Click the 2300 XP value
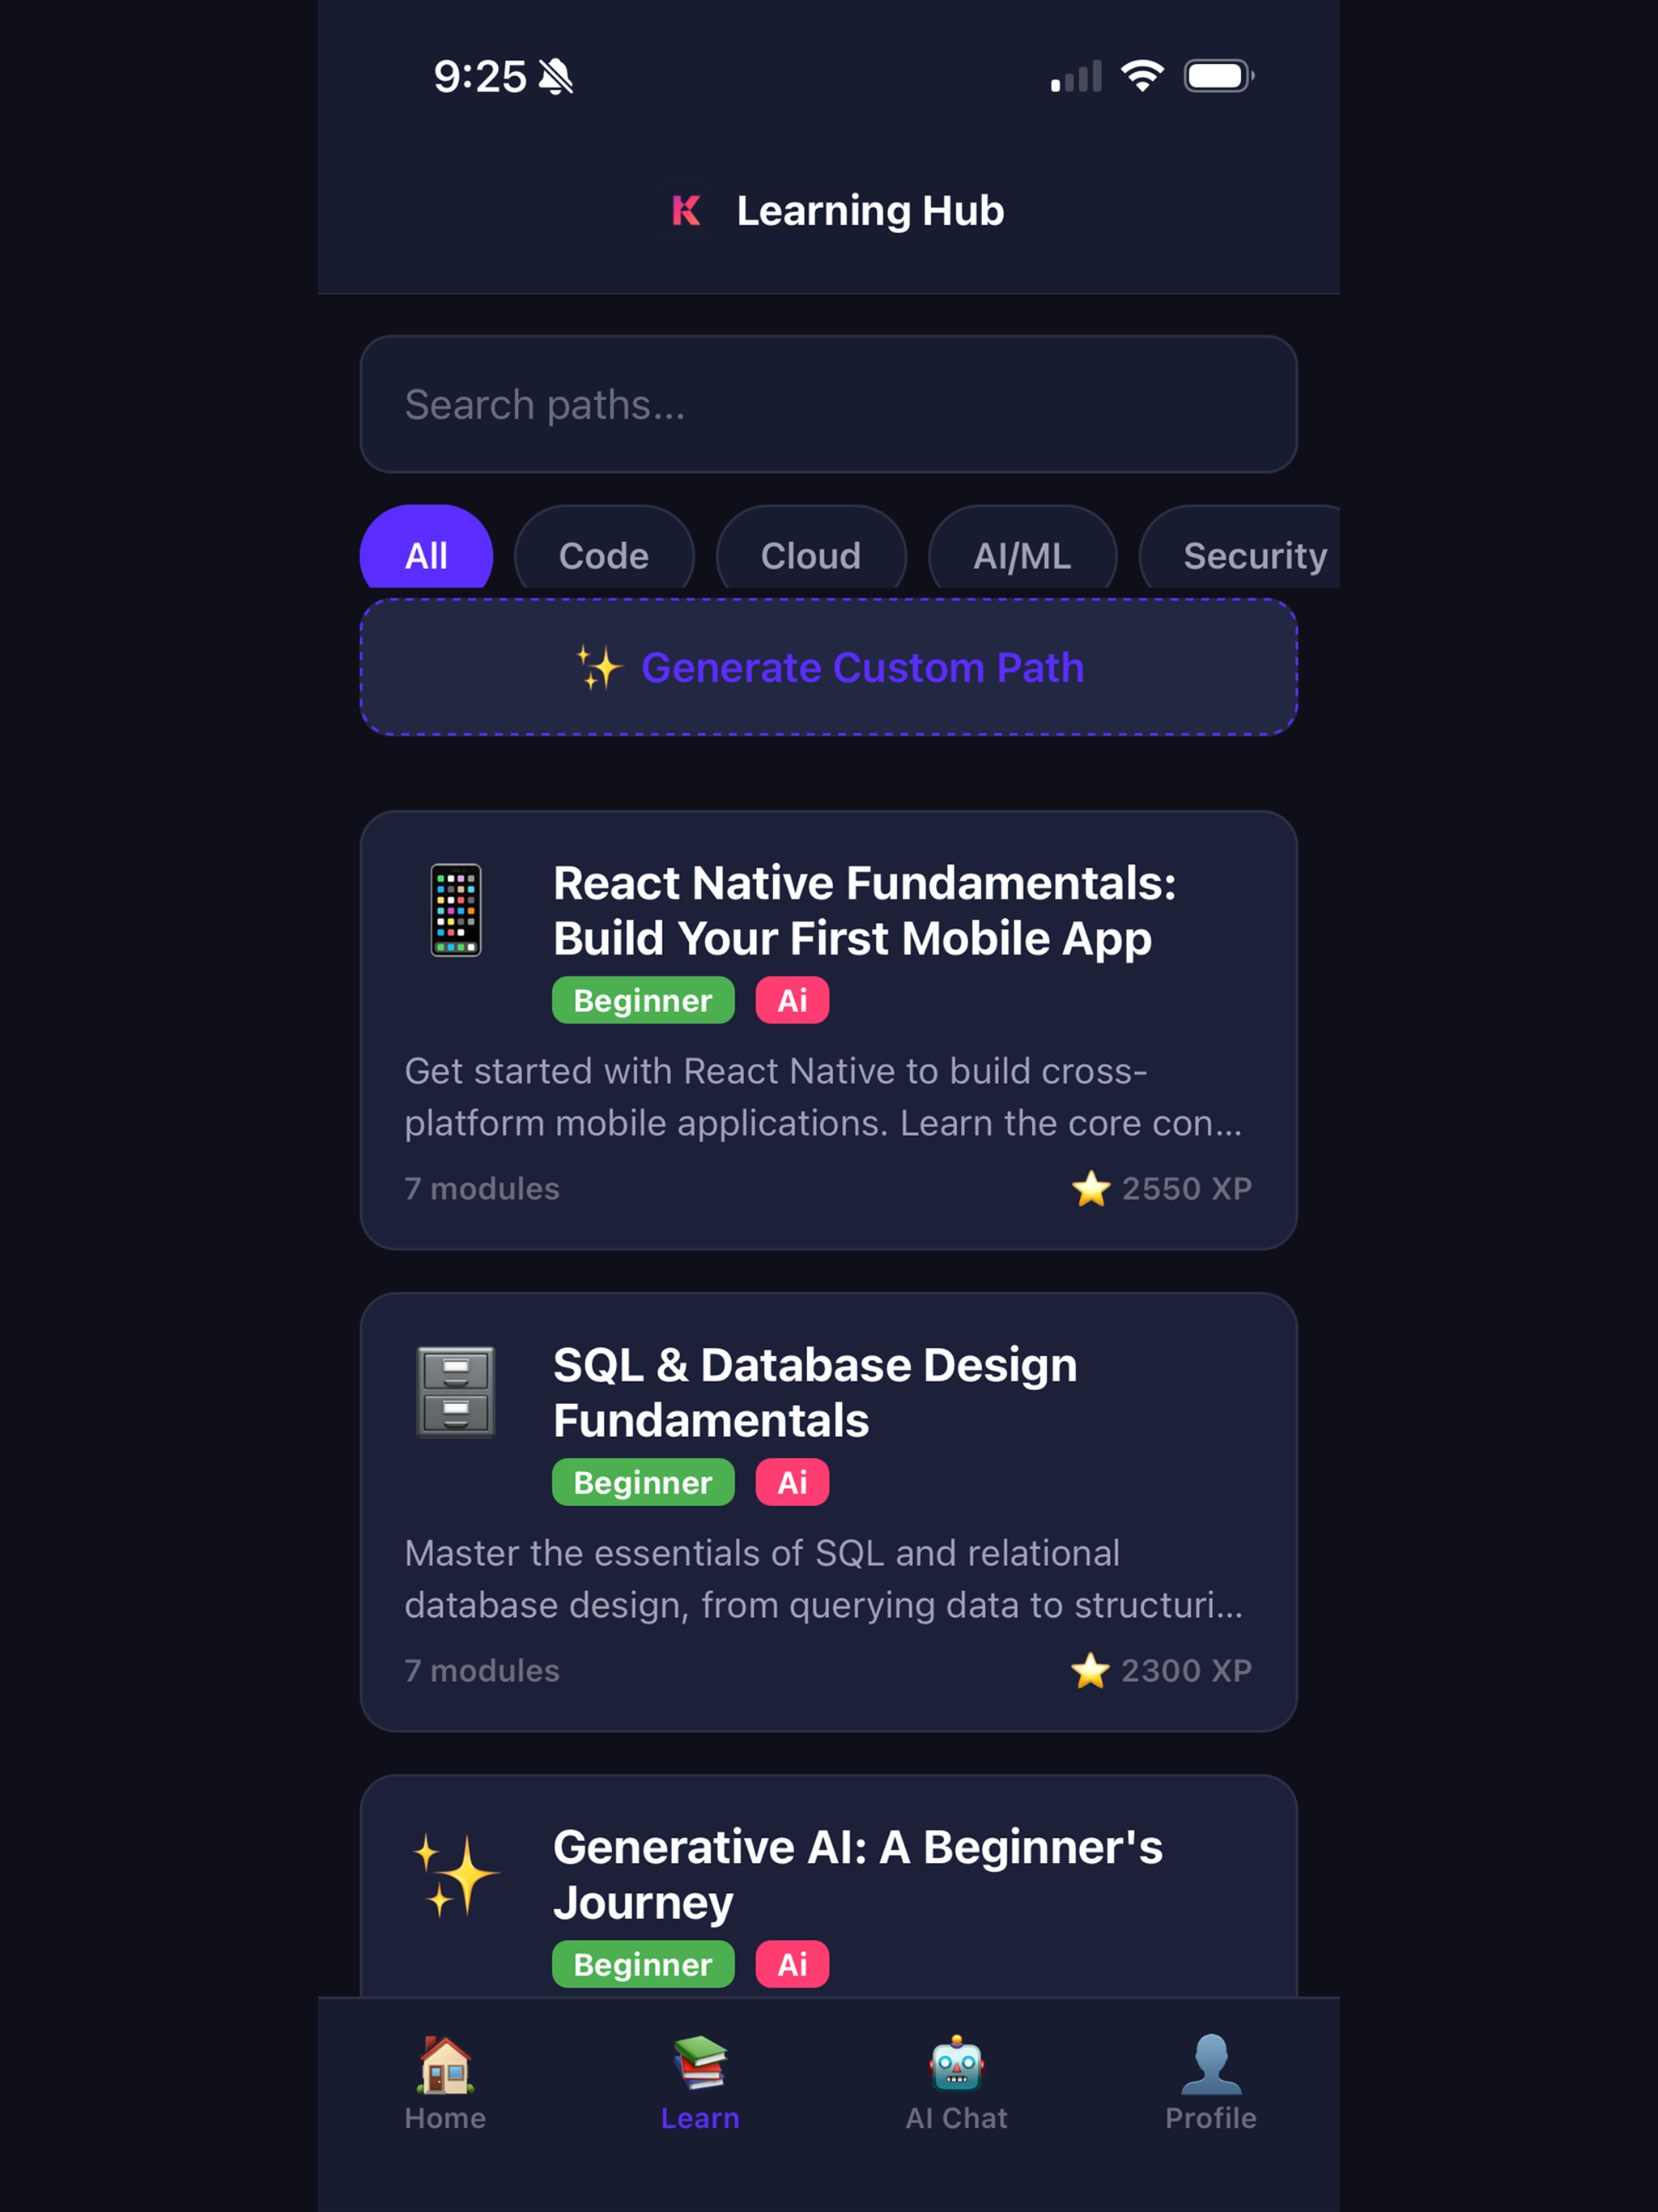 click(x=1187, y=1670)
